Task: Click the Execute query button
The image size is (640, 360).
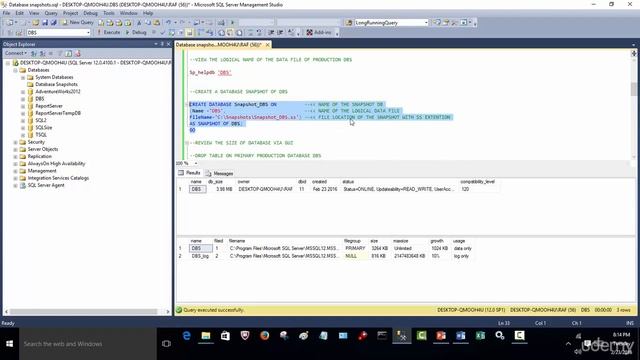Action: [x=109, y=32]
